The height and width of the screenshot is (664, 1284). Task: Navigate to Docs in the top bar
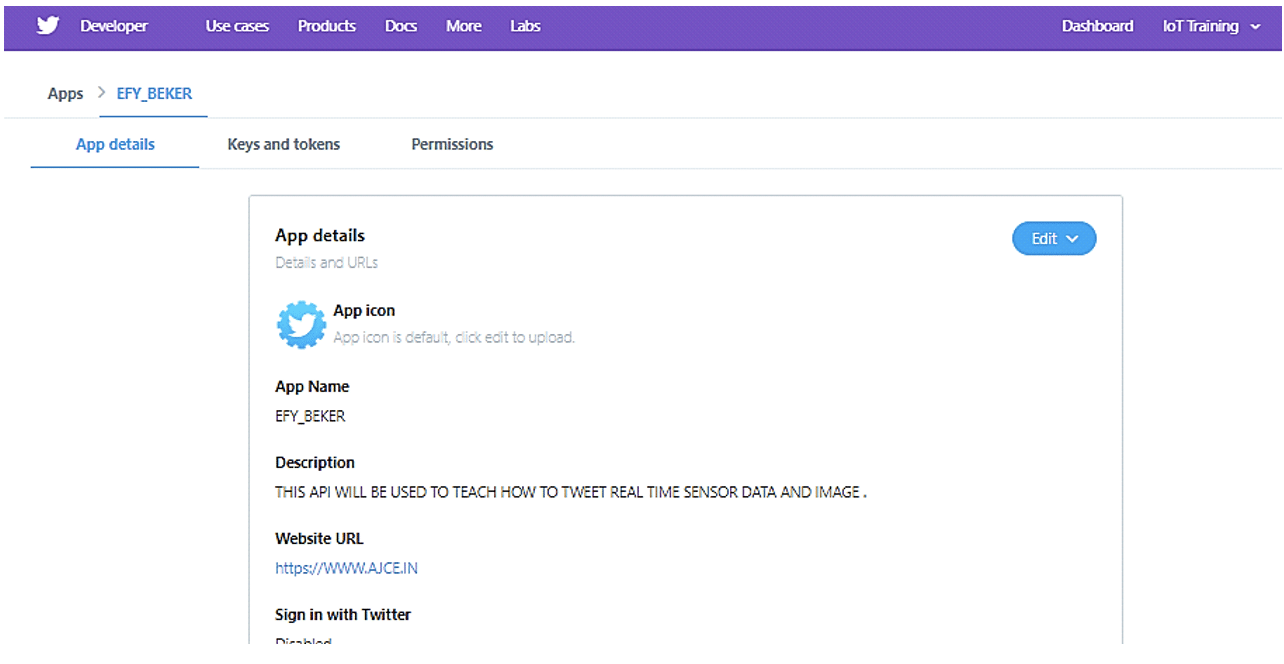[400, 26]
